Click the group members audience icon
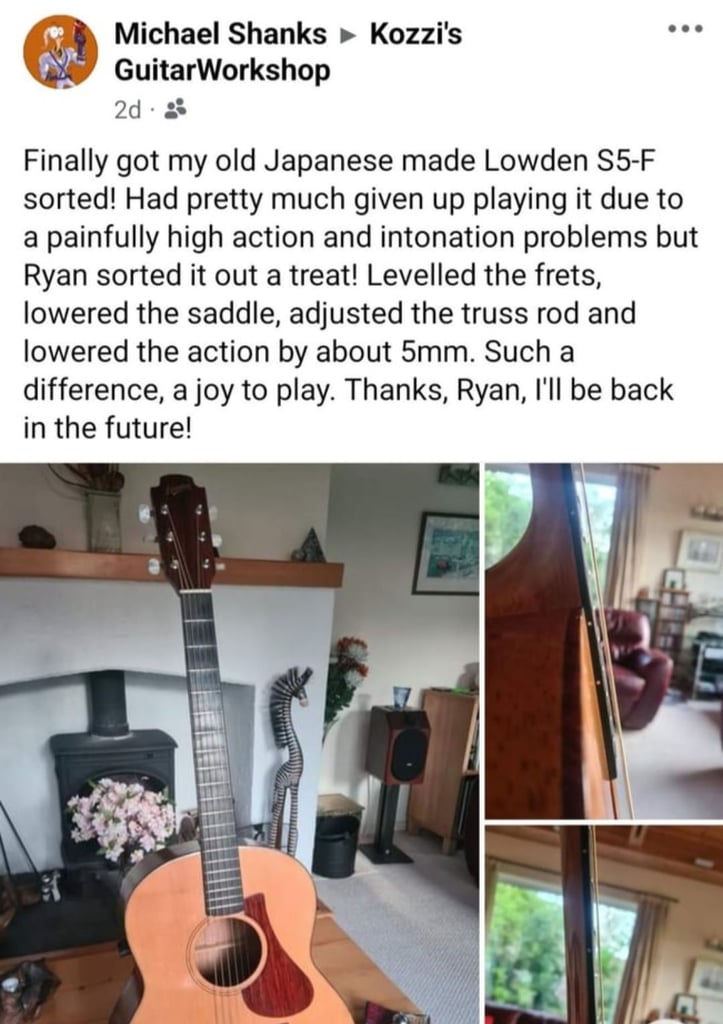This screenshot has width=723, height=1024. tap(175, 110)
